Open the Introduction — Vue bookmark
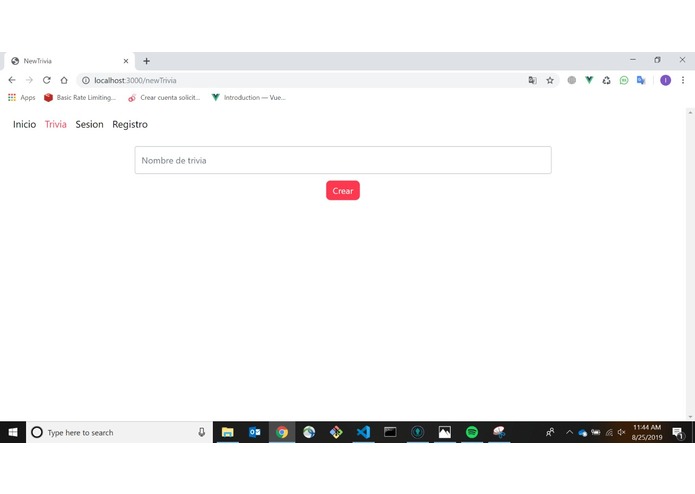 tap(249, 97)
